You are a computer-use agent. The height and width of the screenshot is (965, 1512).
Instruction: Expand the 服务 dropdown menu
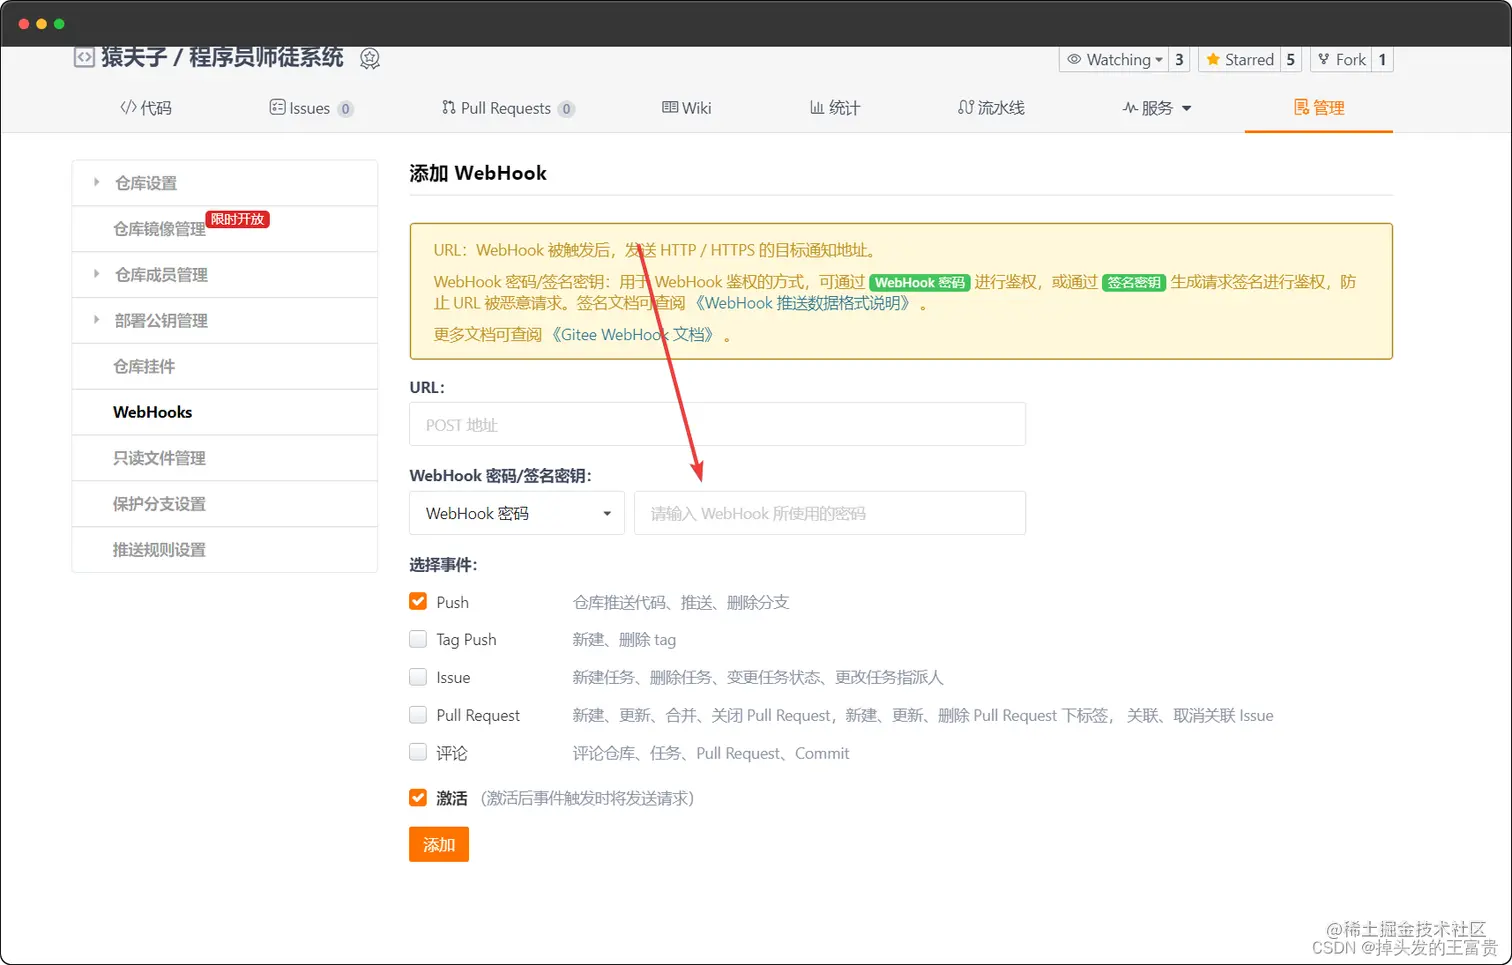[1157, 108]
